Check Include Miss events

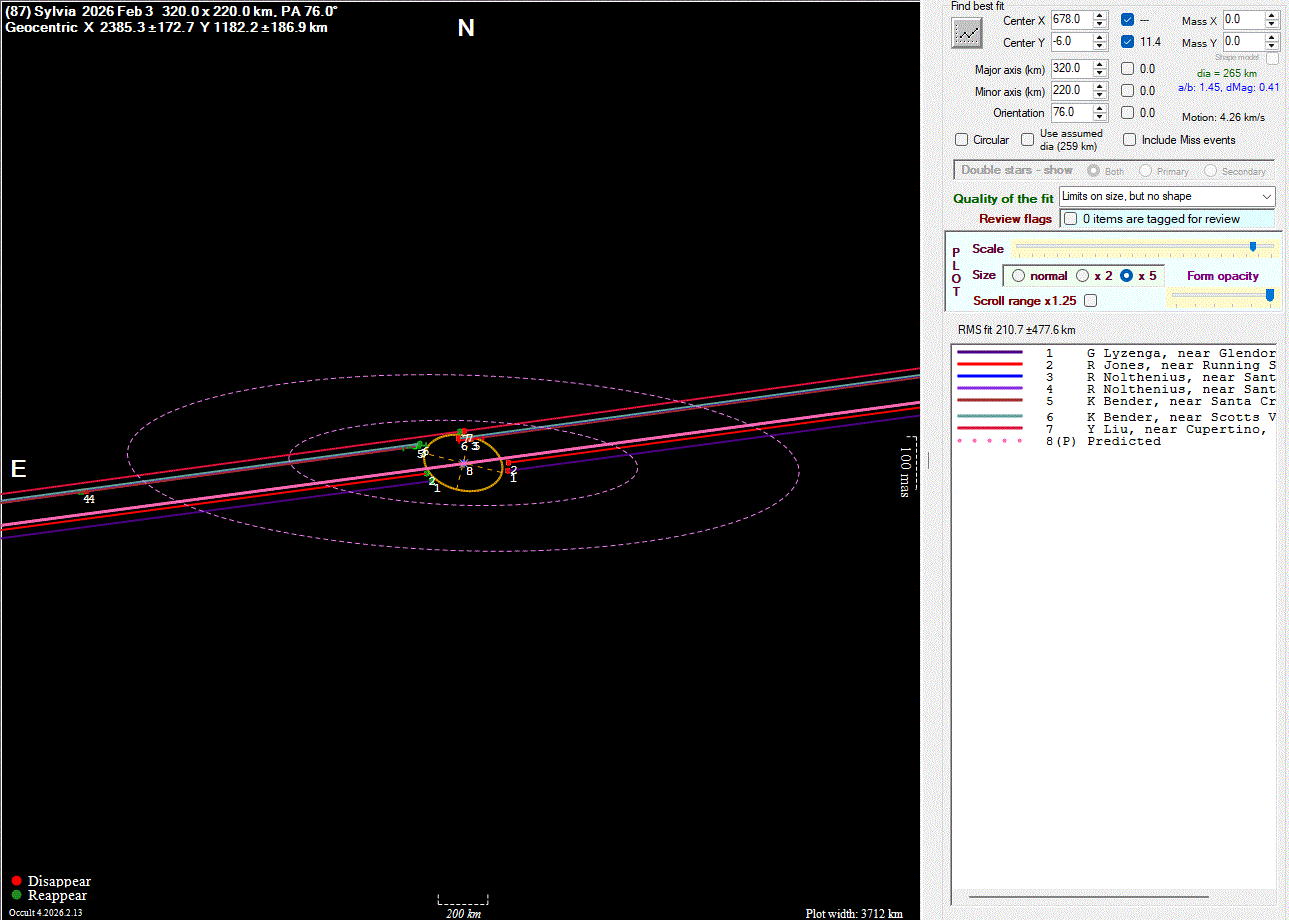(1130, 140)
